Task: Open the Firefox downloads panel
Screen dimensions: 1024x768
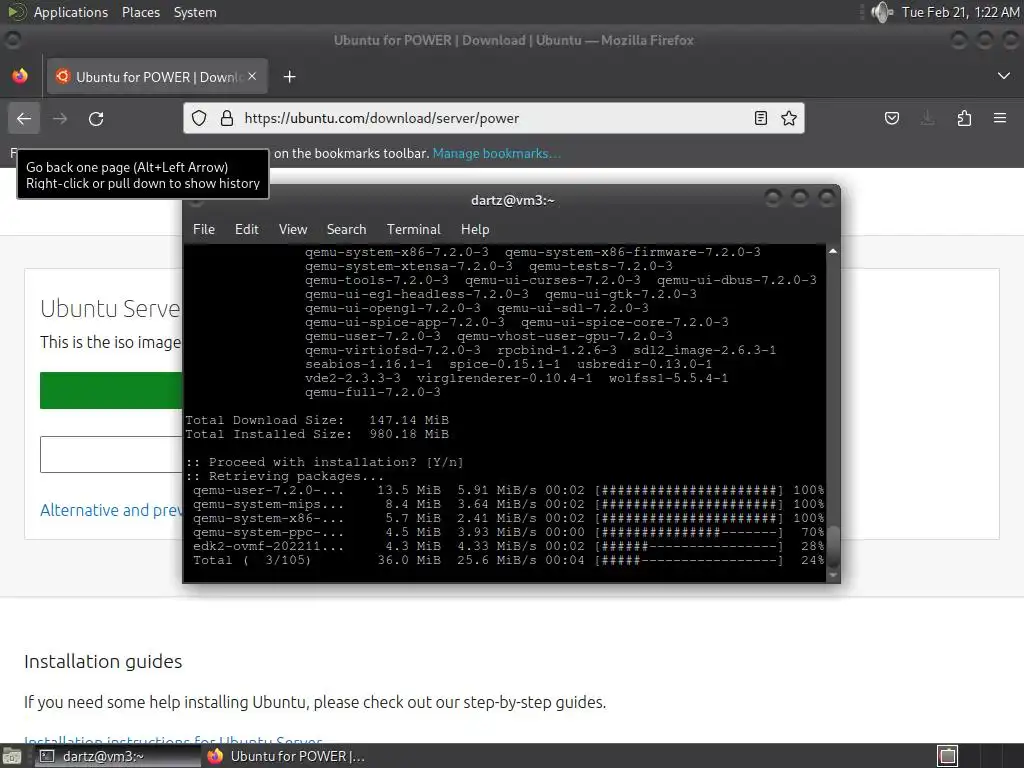Action: coord(927,118)
